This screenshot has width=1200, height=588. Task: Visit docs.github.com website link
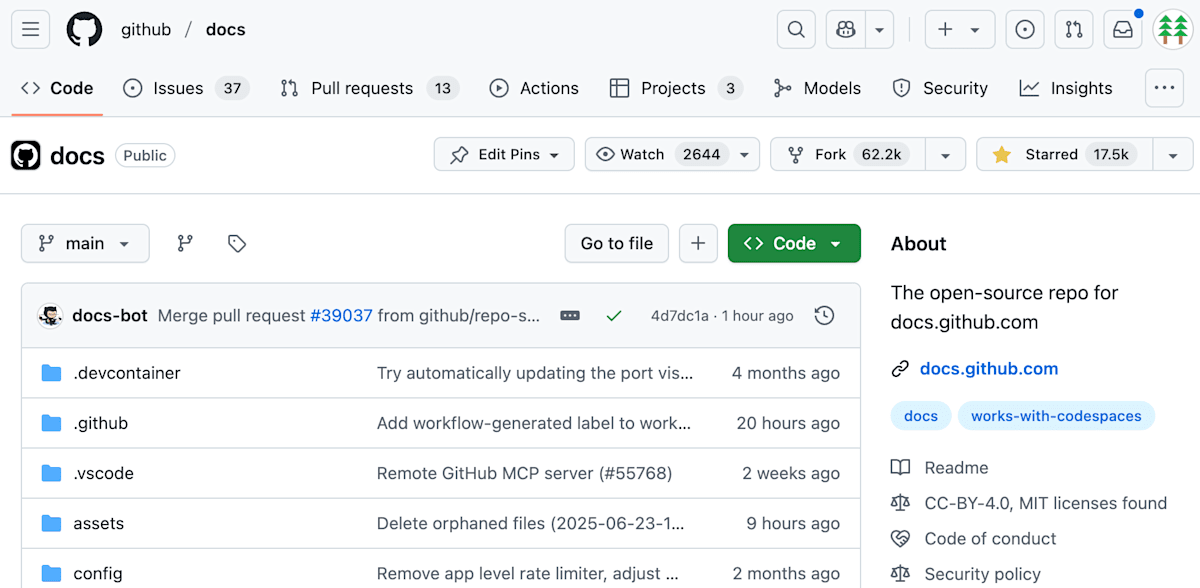click(989, 368)
